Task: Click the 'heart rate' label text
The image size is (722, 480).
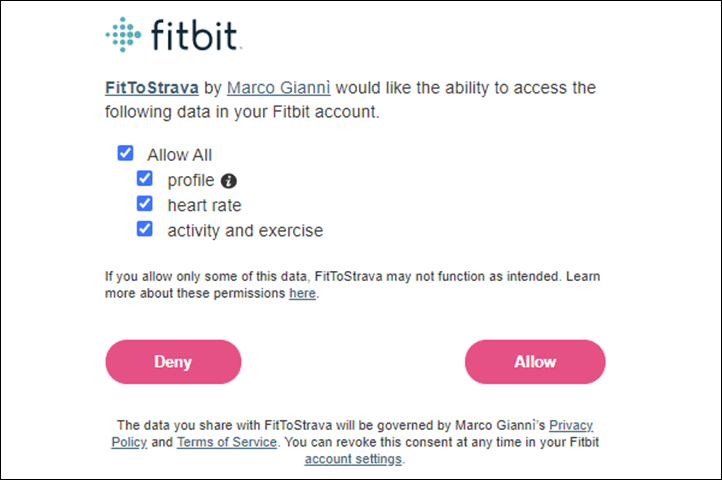Action: 204,205
